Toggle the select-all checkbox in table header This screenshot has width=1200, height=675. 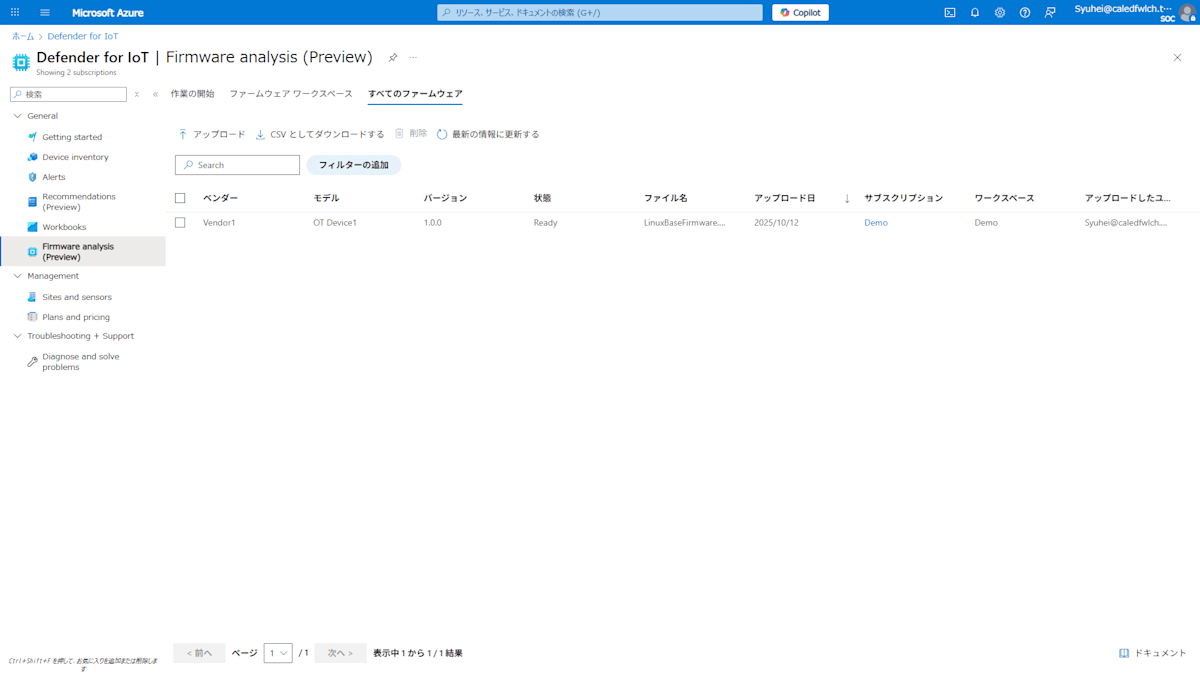tap(180, 198)
